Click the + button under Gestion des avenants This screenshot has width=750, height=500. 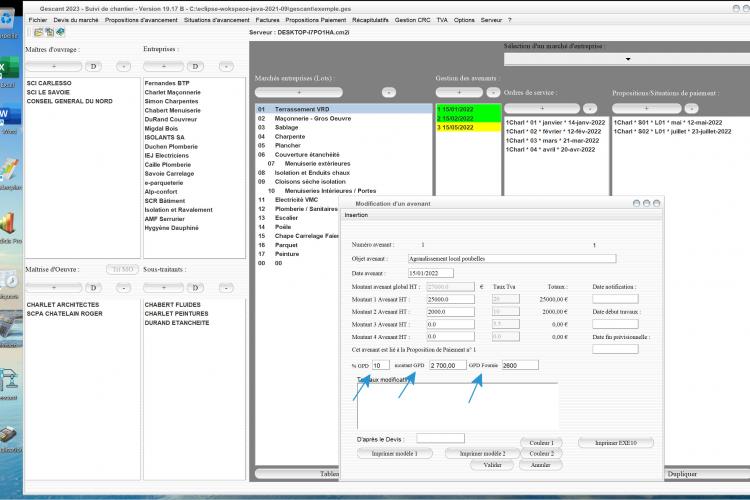tap(459, 92)
